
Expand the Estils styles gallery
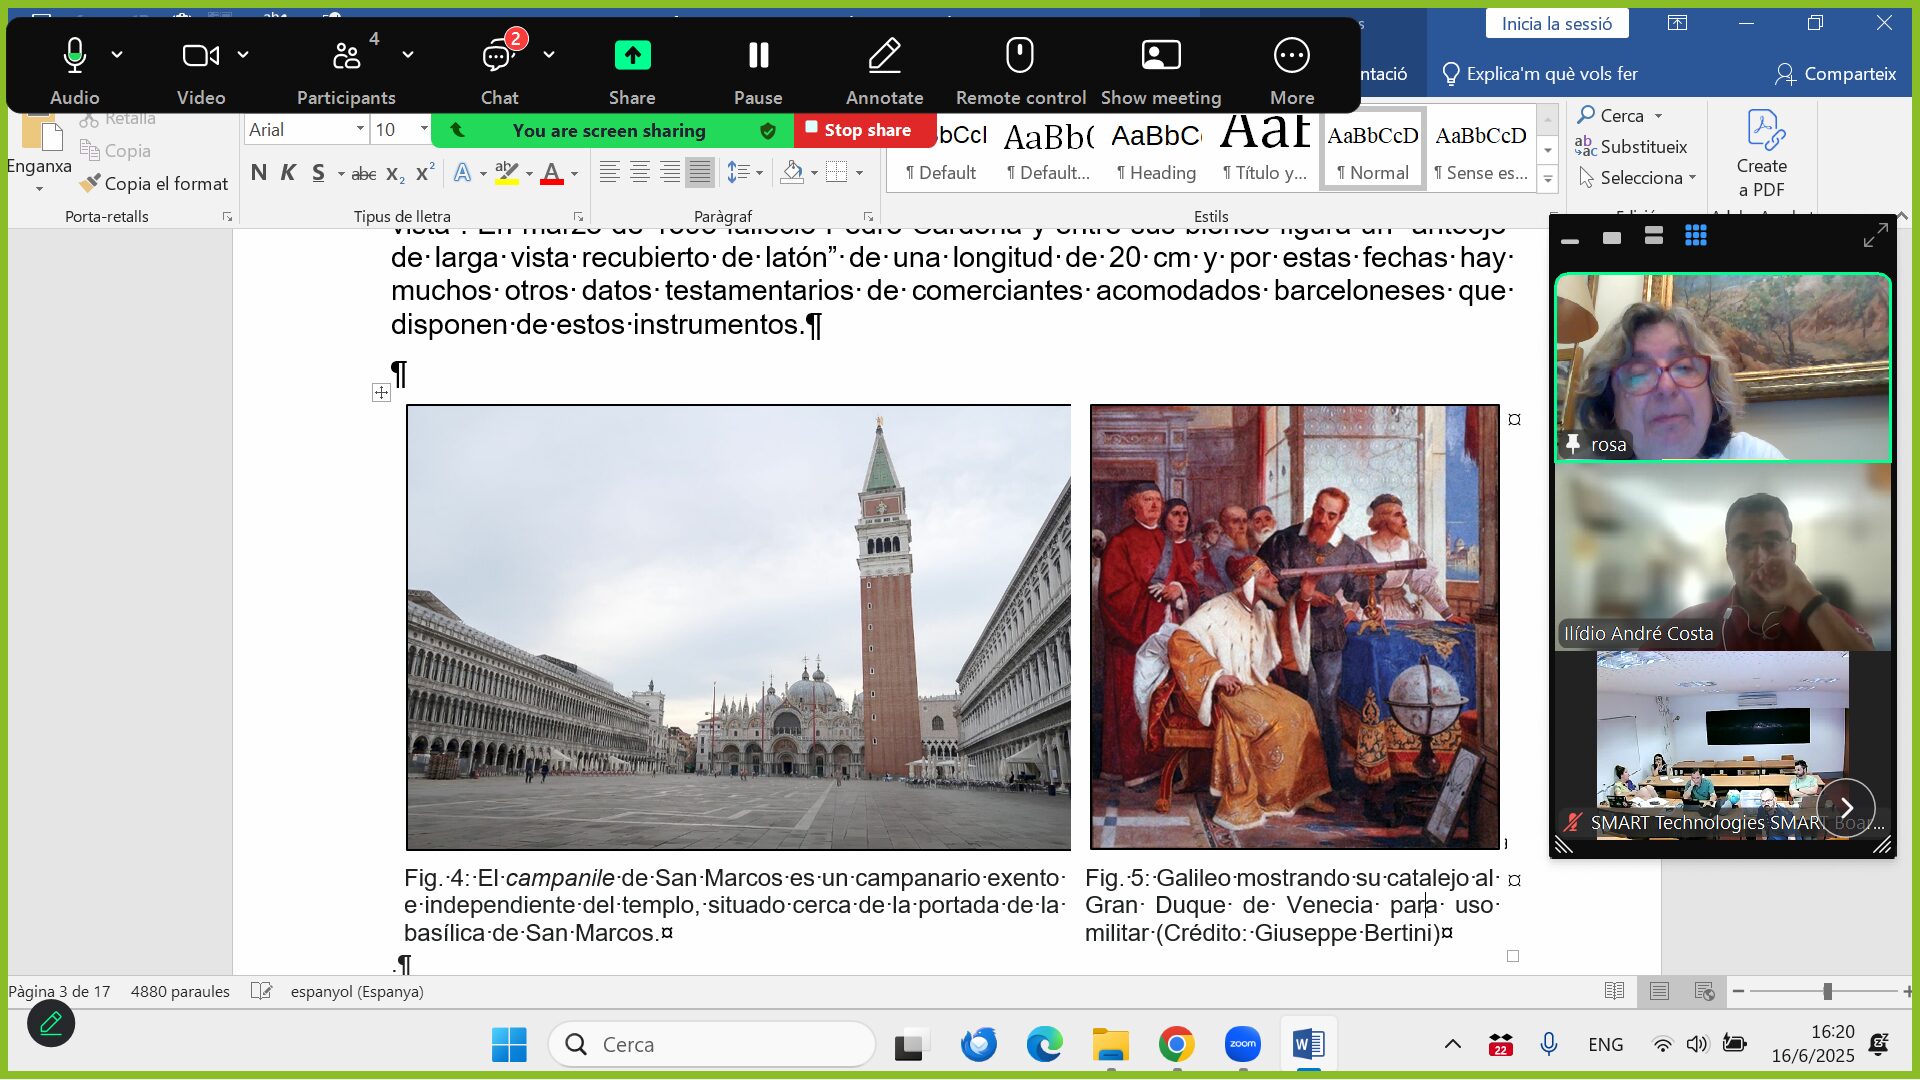[1548, 180]
